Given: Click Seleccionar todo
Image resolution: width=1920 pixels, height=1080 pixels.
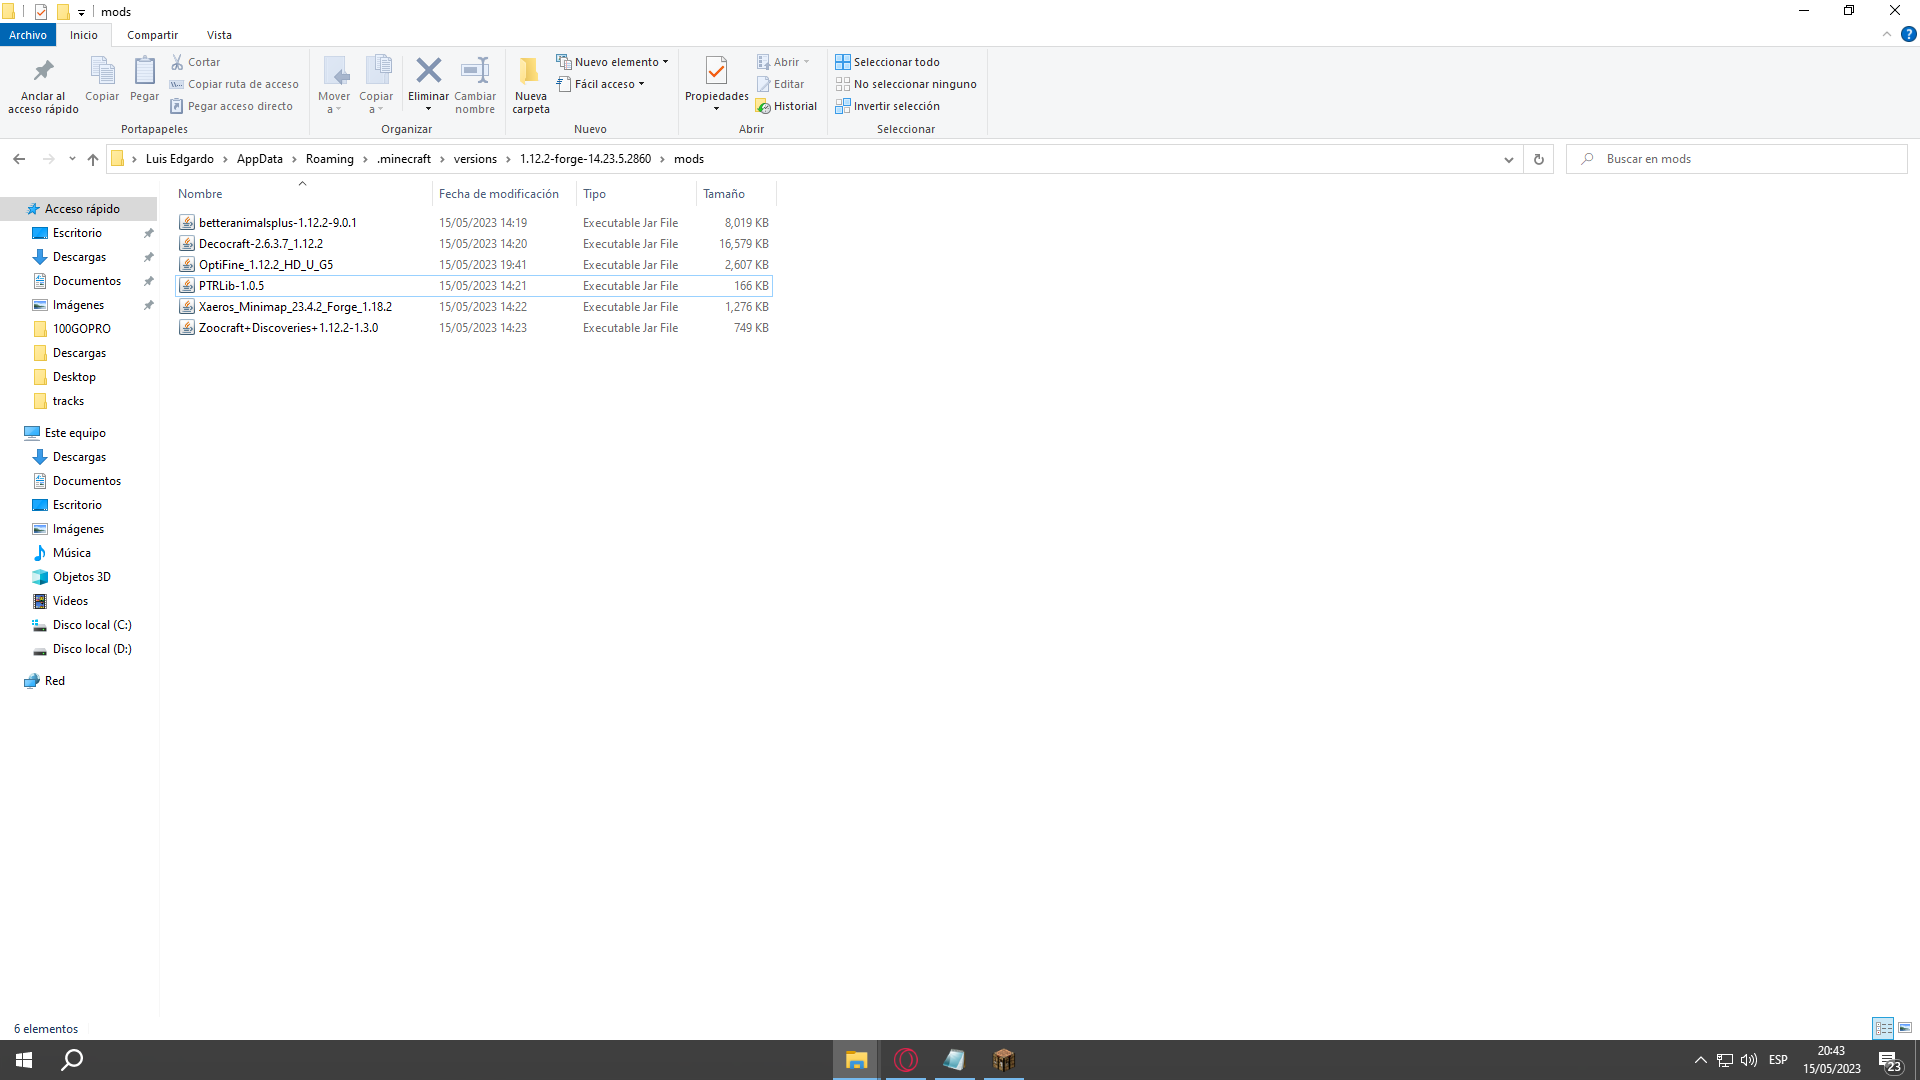Looking at the screenshot, I should [x=887, y=62].
